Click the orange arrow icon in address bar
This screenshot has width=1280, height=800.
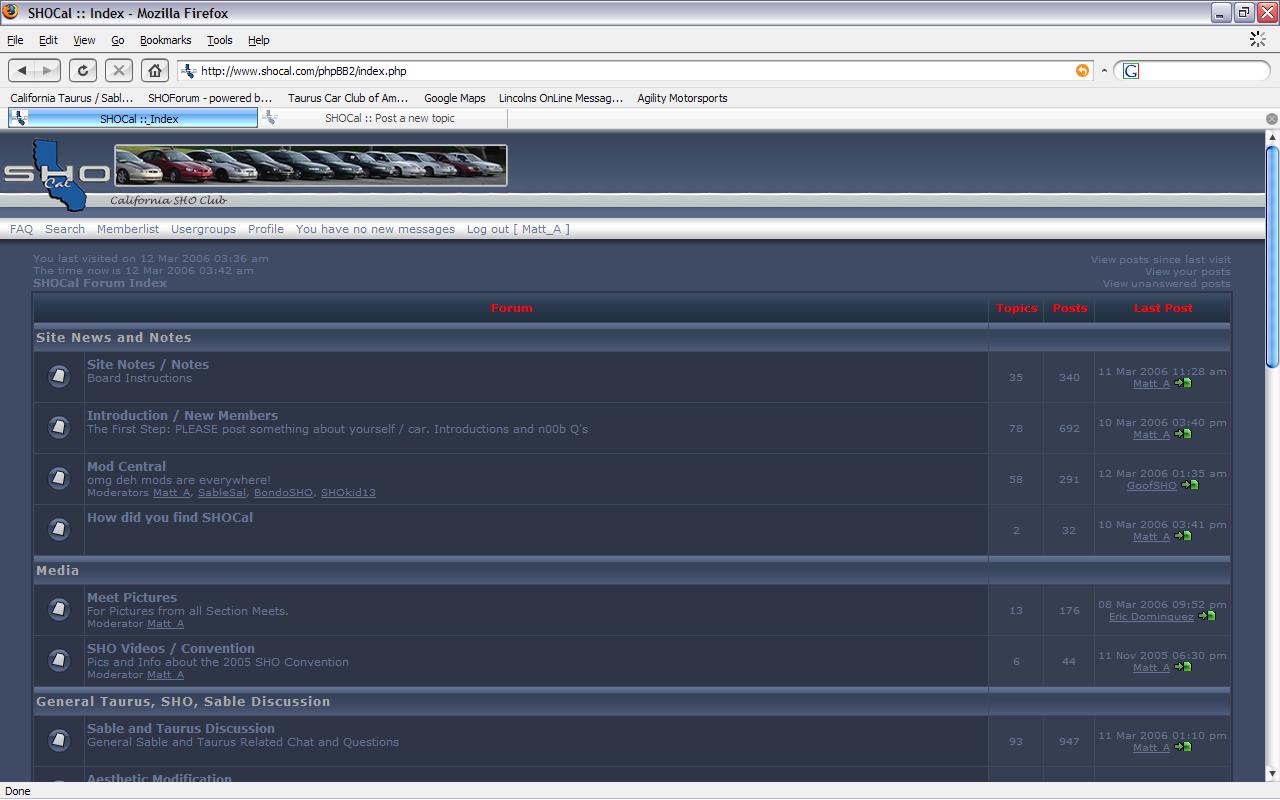tap(1082, 71)
